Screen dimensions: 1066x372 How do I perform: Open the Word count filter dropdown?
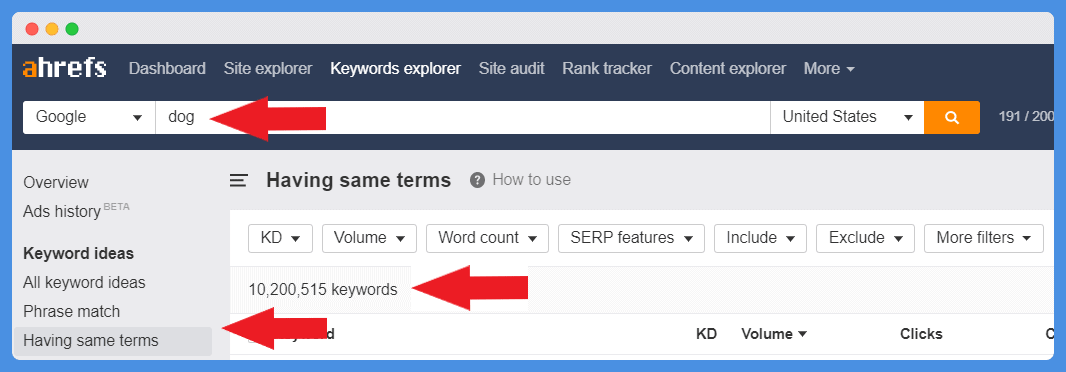click(487, 238)
